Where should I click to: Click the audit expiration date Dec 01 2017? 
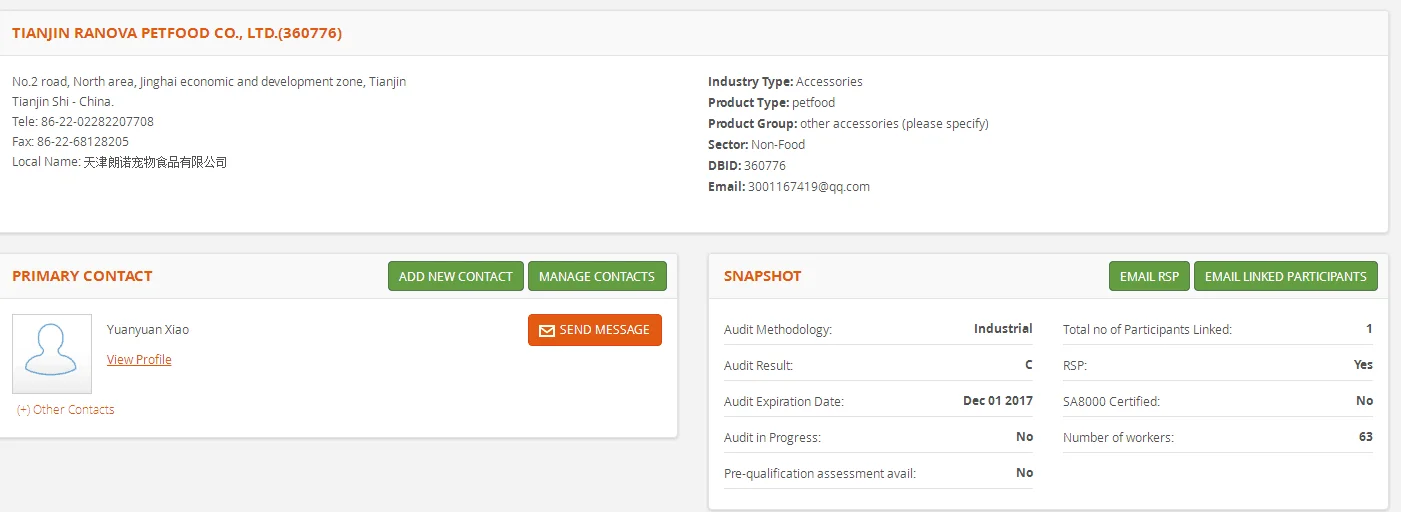[997, 401]
